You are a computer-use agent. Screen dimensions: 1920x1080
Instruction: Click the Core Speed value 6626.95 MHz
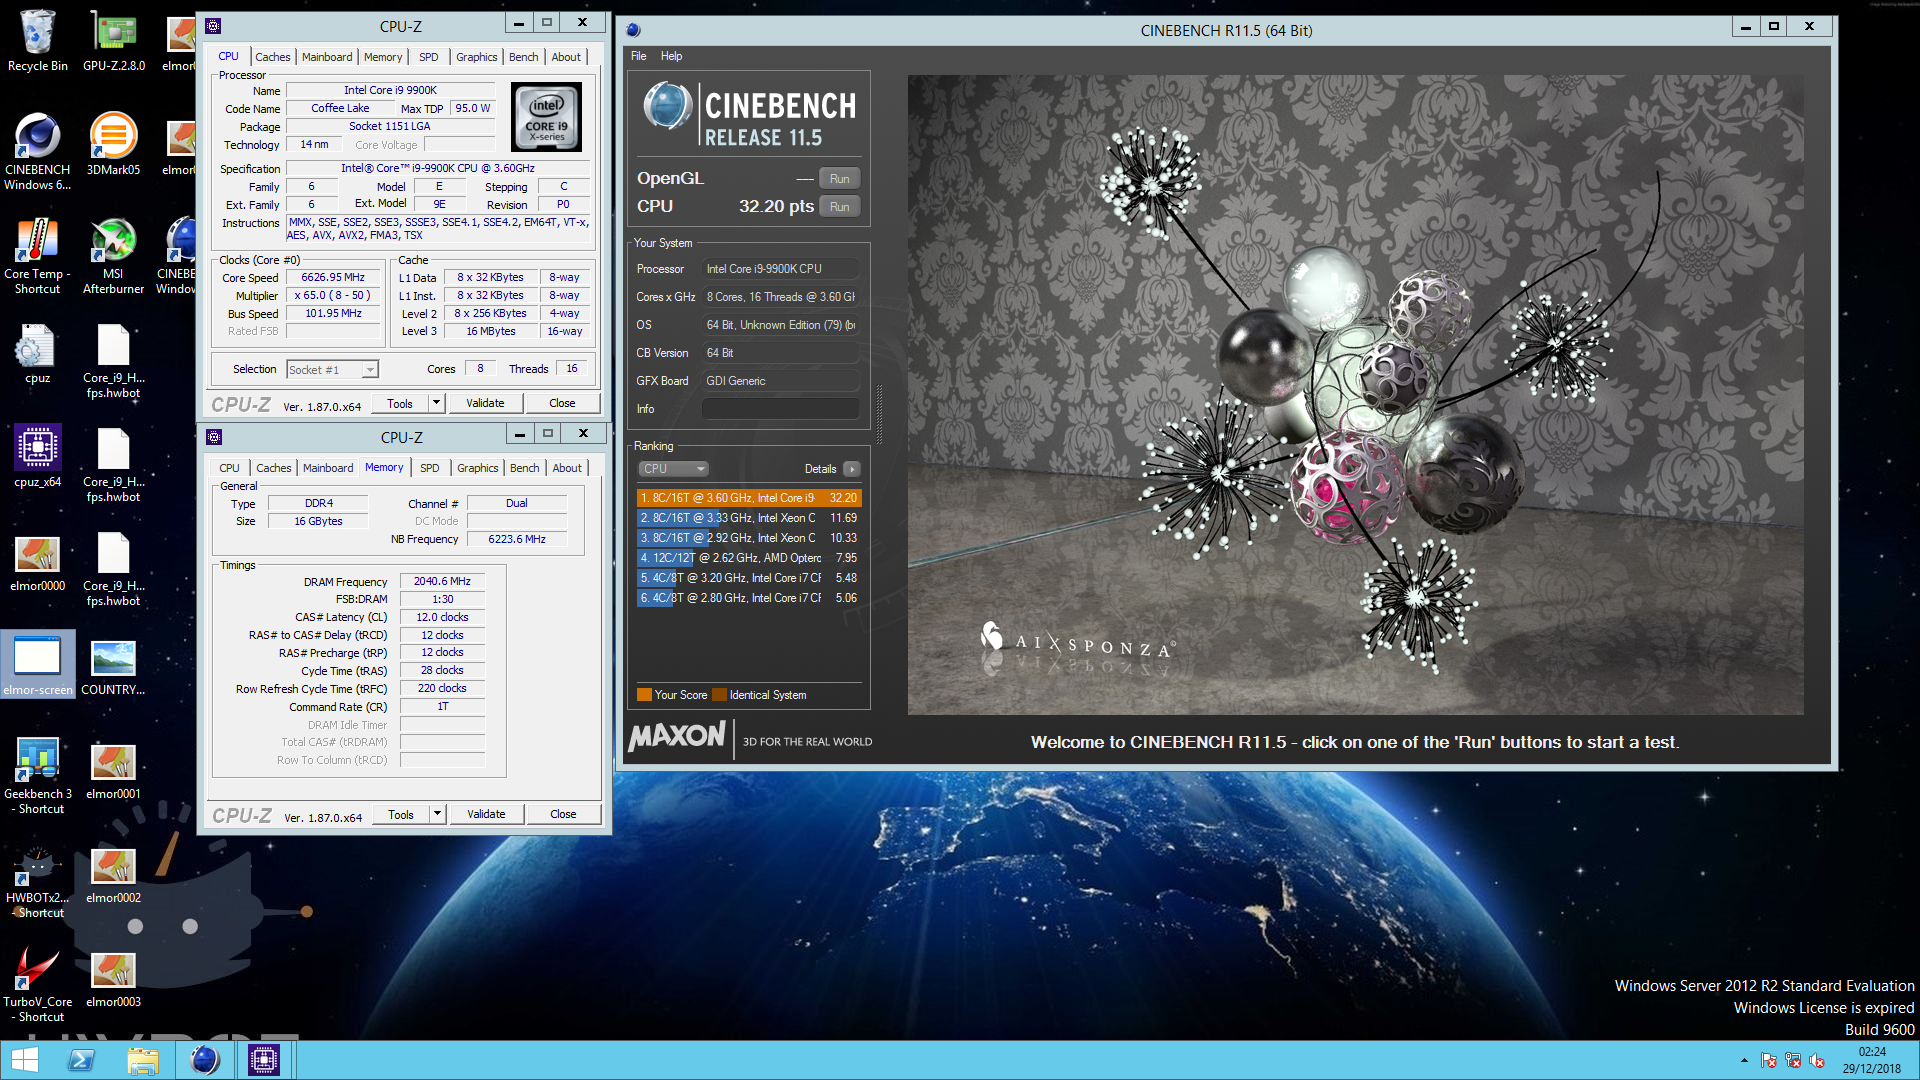[333, 278]
